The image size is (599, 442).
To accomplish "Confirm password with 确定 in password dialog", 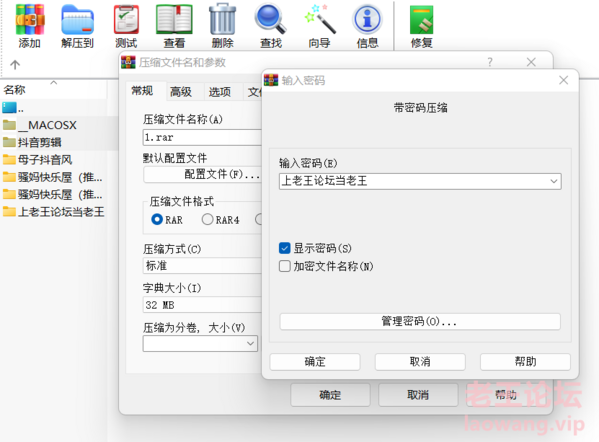I will (315, 361).
